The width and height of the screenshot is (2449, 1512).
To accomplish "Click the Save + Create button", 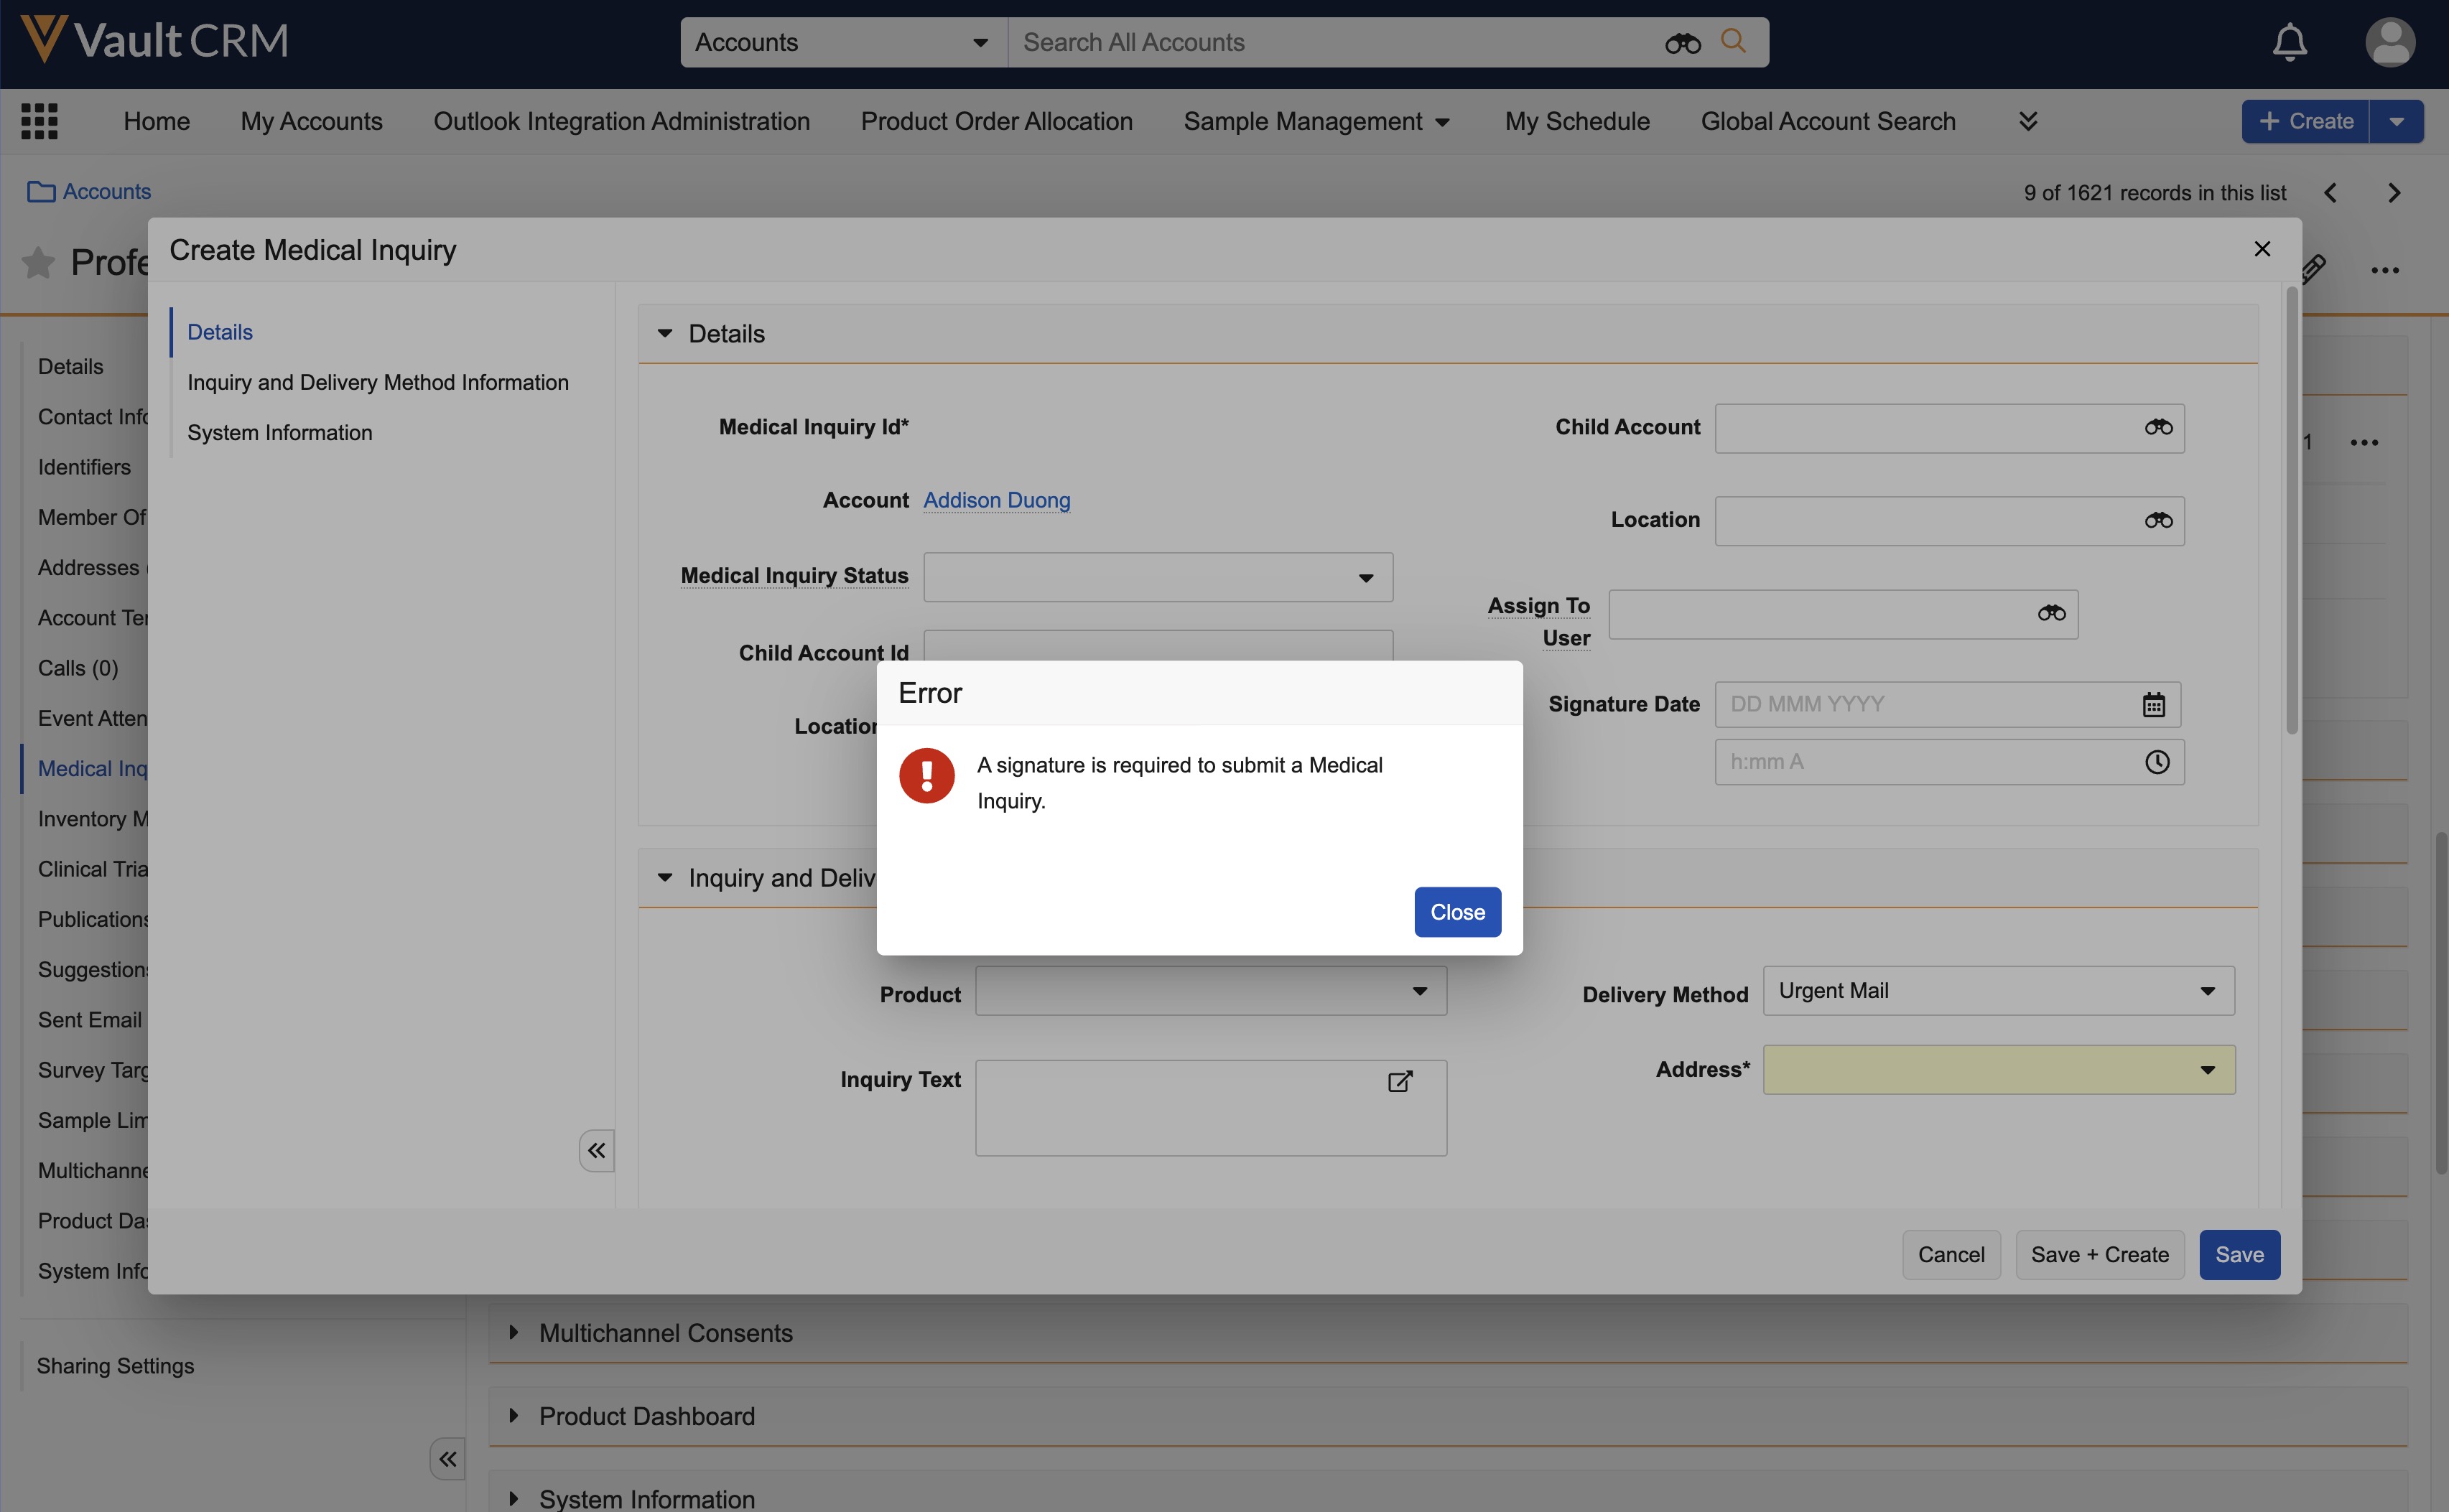I will 2099,1254.
